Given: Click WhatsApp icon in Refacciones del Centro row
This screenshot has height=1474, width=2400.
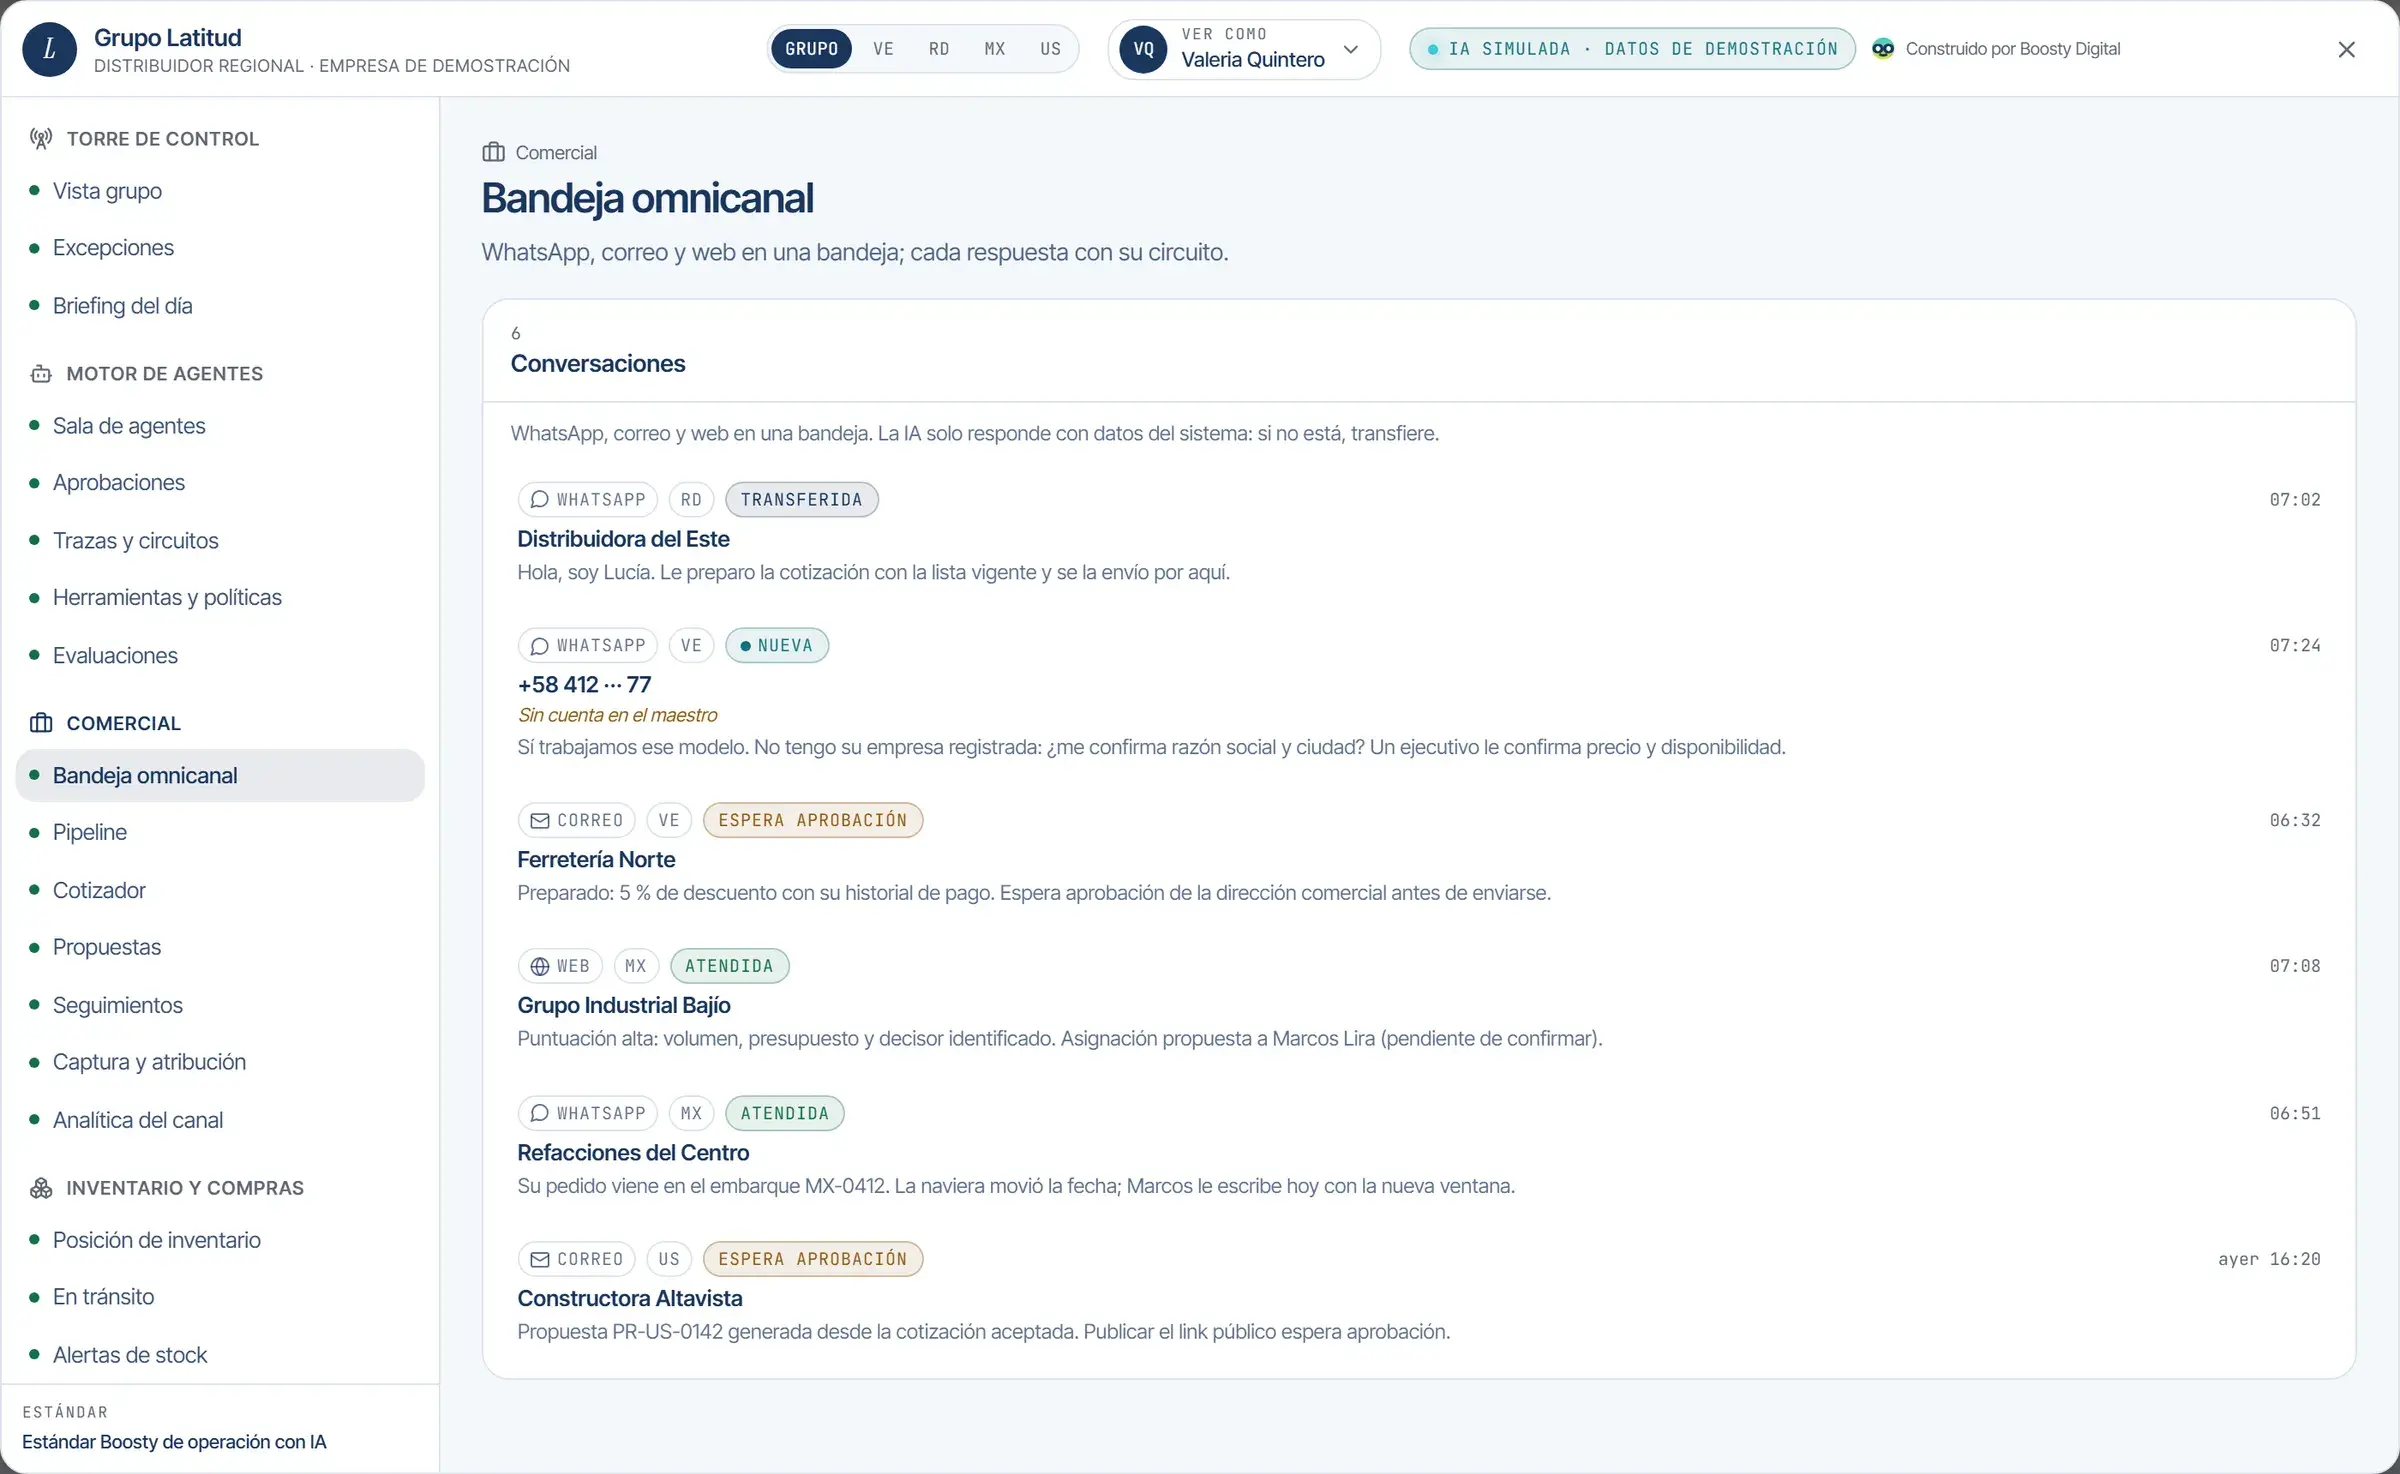Looking at the screenshot, I should pyautogui.click(x=539, y=1113).
